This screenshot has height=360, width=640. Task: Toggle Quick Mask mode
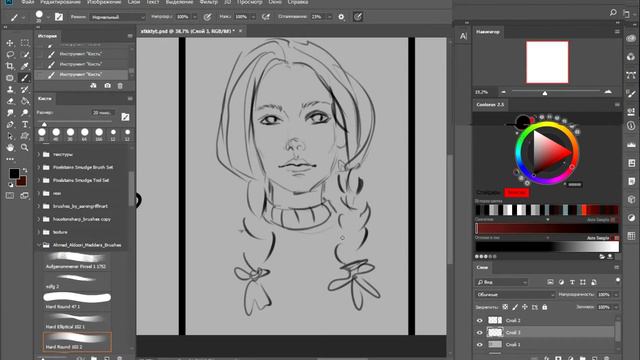[10, 196]
